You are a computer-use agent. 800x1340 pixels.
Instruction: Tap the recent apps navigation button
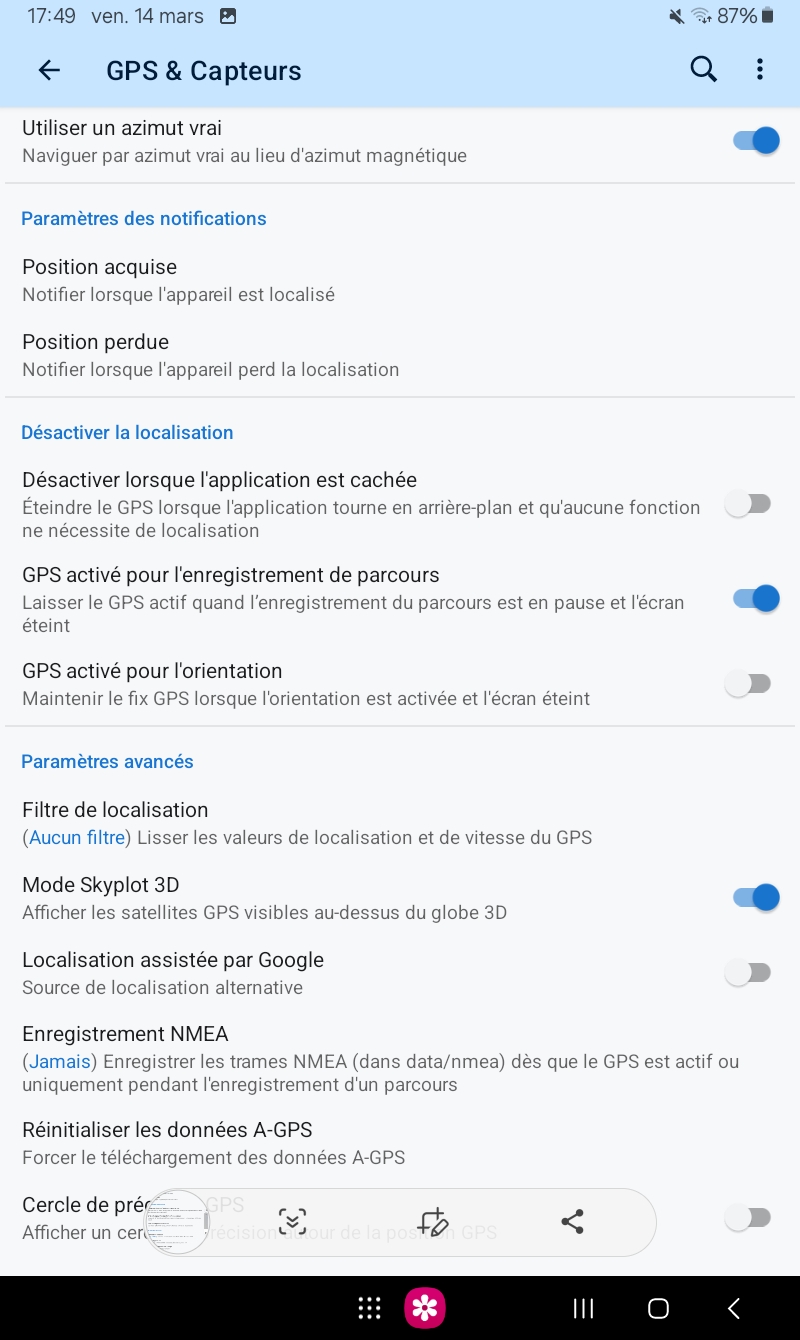(583, 1308)
